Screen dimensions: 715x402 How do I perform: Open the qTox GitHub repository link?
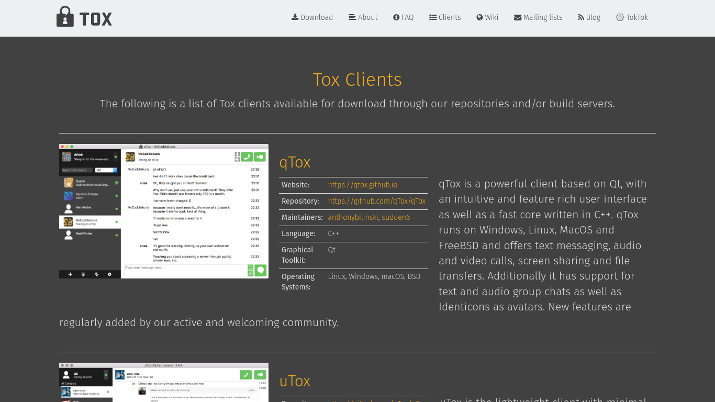click(377, 201)
